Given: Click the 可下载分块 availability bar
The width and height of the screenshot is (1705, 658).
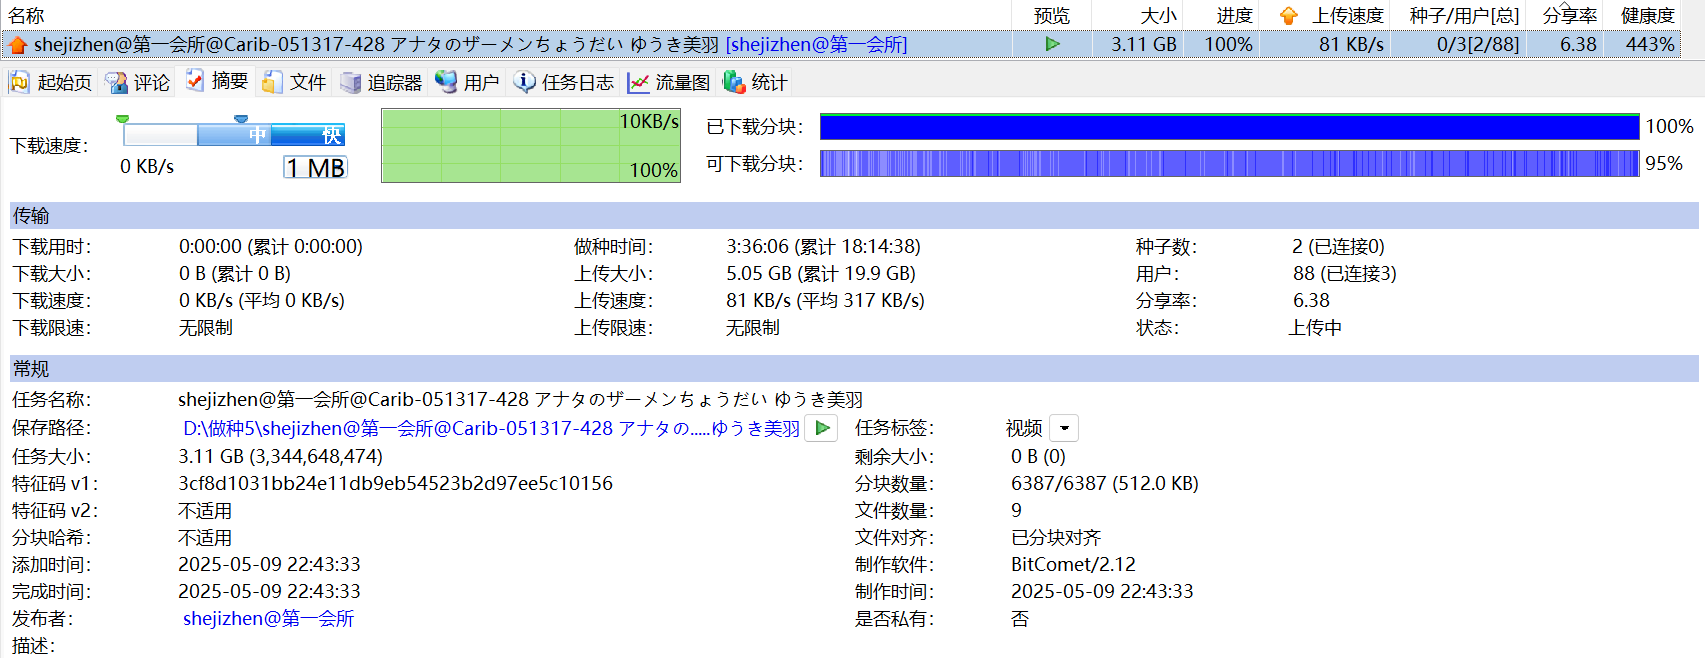Looking at the screenshot, I should [1230, 163].
